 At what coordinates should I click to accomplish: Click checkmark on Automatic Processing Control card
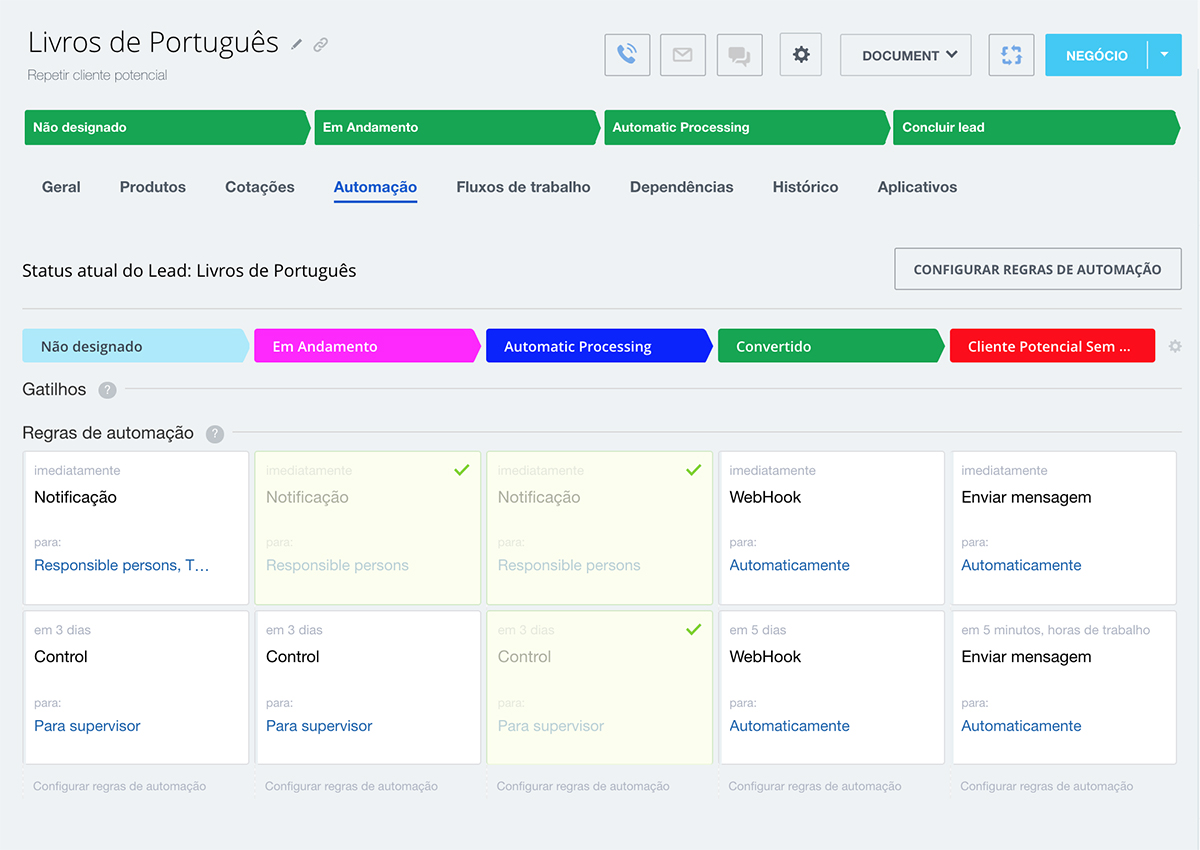click(x=693, y=630)
